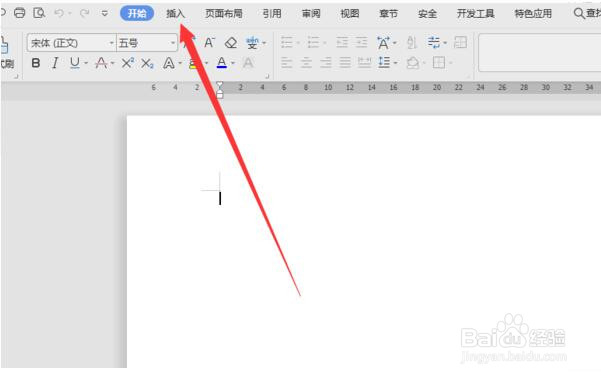Click the increase indent icon
Screen dimensions: 601x378
tap(362, 42)
